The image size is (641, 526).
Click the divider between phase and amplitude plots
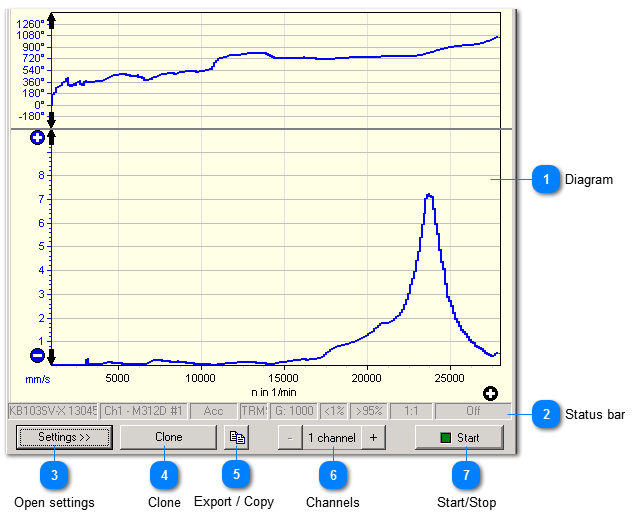270,129
